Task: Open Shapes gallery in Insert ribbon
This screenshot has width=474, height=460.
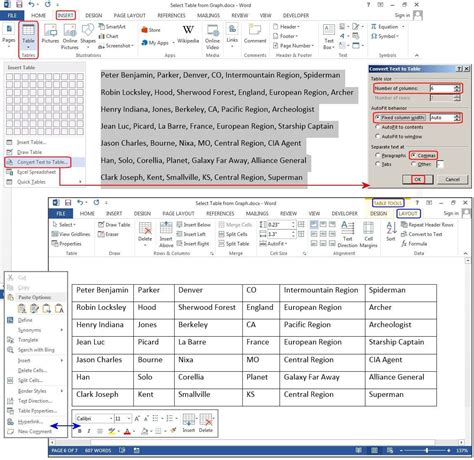Action: coord(88,35)
